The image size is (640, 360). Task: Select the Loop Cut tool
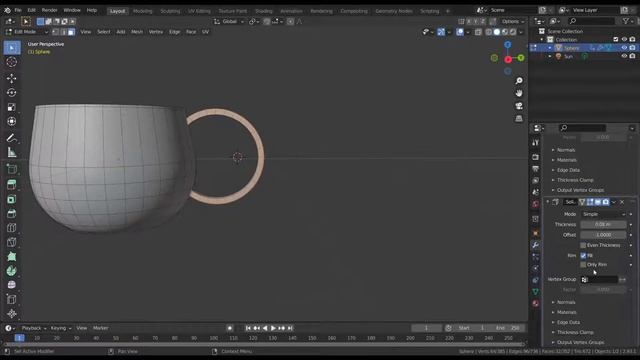(x=12, y=228)
